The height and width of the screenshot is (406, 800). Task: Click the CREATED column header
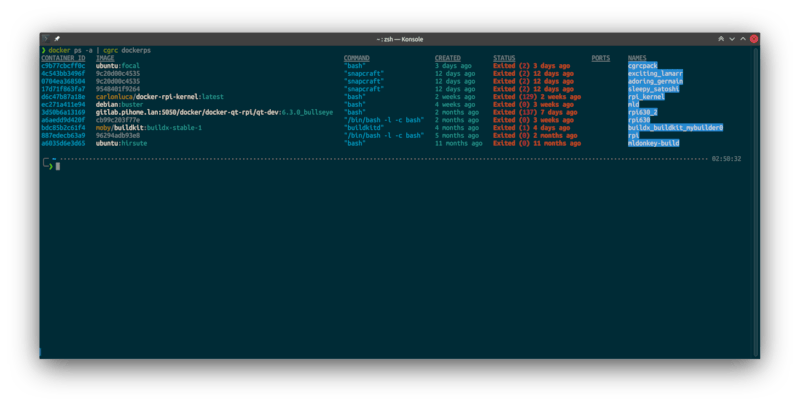pyautogui.click(x=448, y=58)
